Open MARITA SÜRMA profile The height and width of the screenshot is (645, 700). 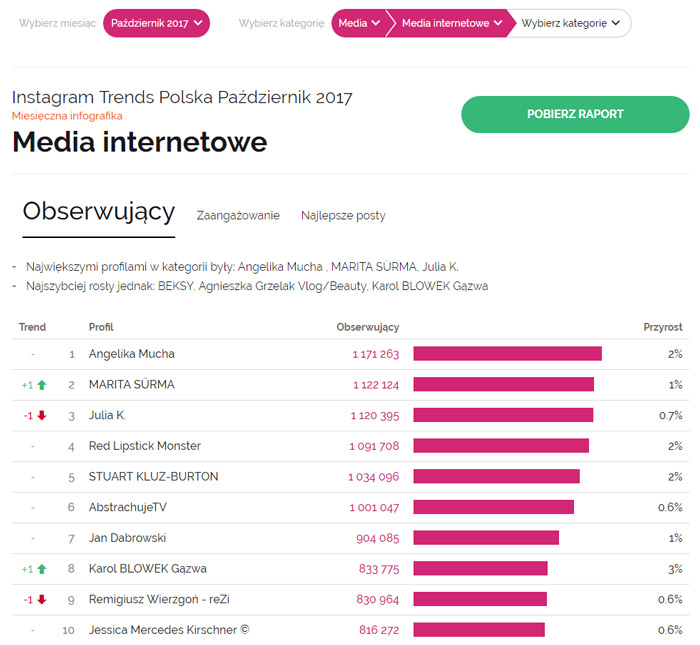pos(132,385)
